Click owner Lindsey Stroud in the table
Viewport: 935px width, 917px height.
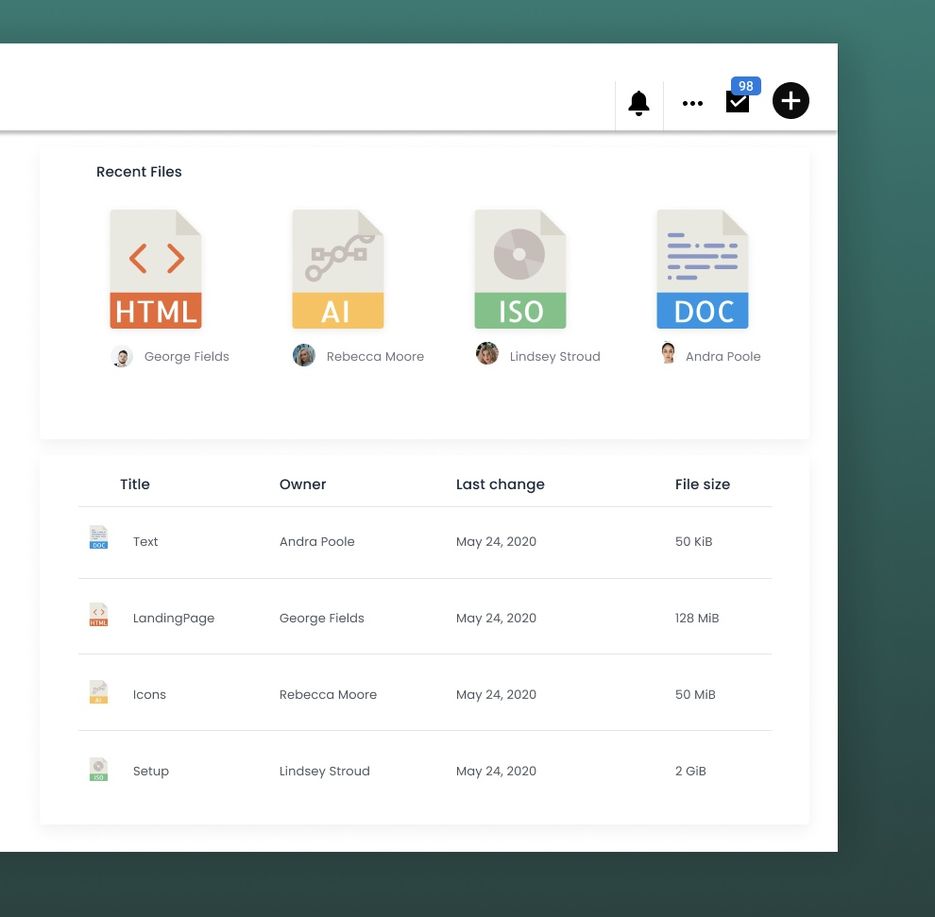pos(324,772)
